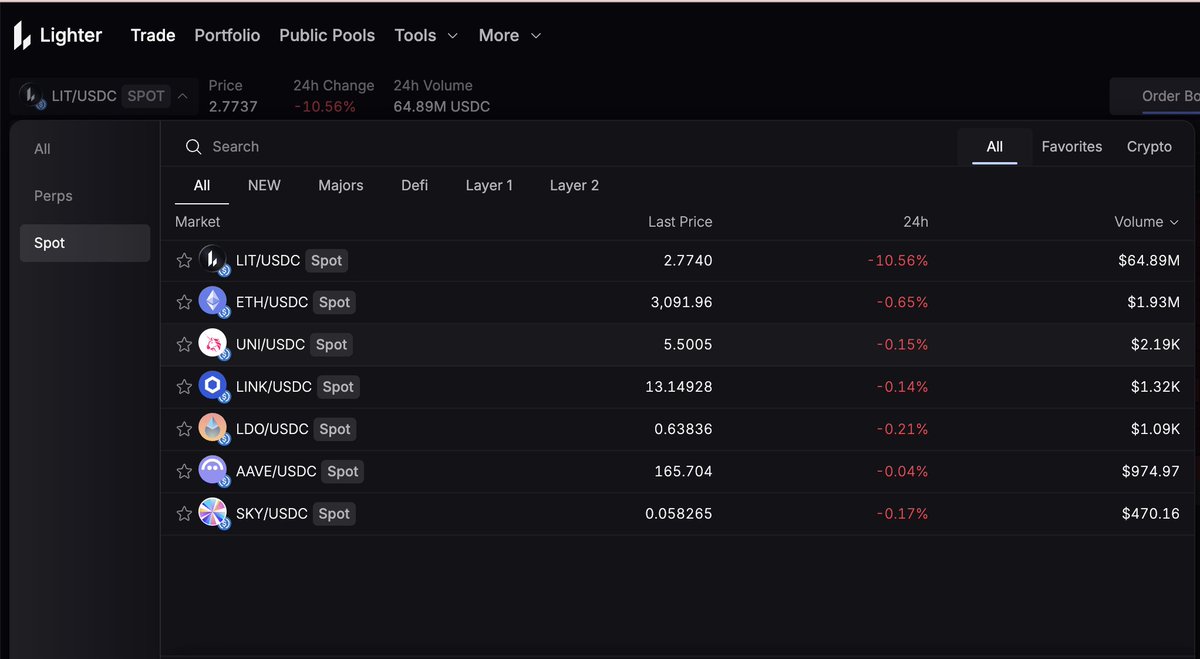Click the header price 2.7737

click(233, 106)
